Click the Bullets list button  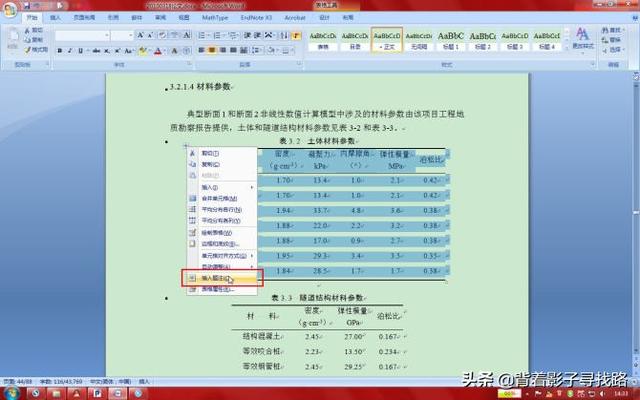tap(202, 36)
